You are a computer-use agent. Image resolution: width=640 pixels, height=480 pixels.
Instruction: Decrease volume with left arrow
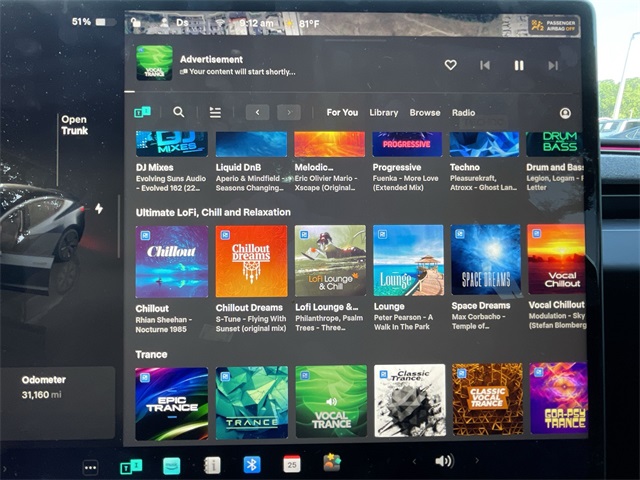[x=414, y=462]
